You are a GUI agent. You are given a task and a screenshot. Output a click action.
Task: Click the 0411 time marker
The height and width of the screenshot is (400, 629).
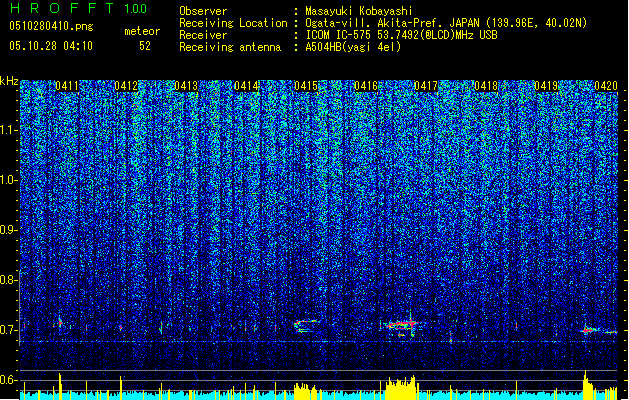click(x=67, y=86)
